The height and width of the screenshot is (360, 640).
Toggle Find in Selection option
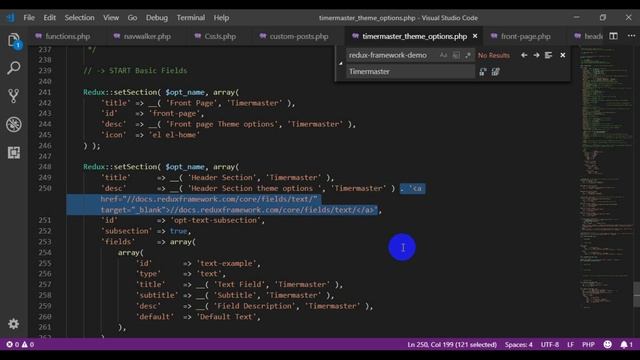(x=549, y=55)
